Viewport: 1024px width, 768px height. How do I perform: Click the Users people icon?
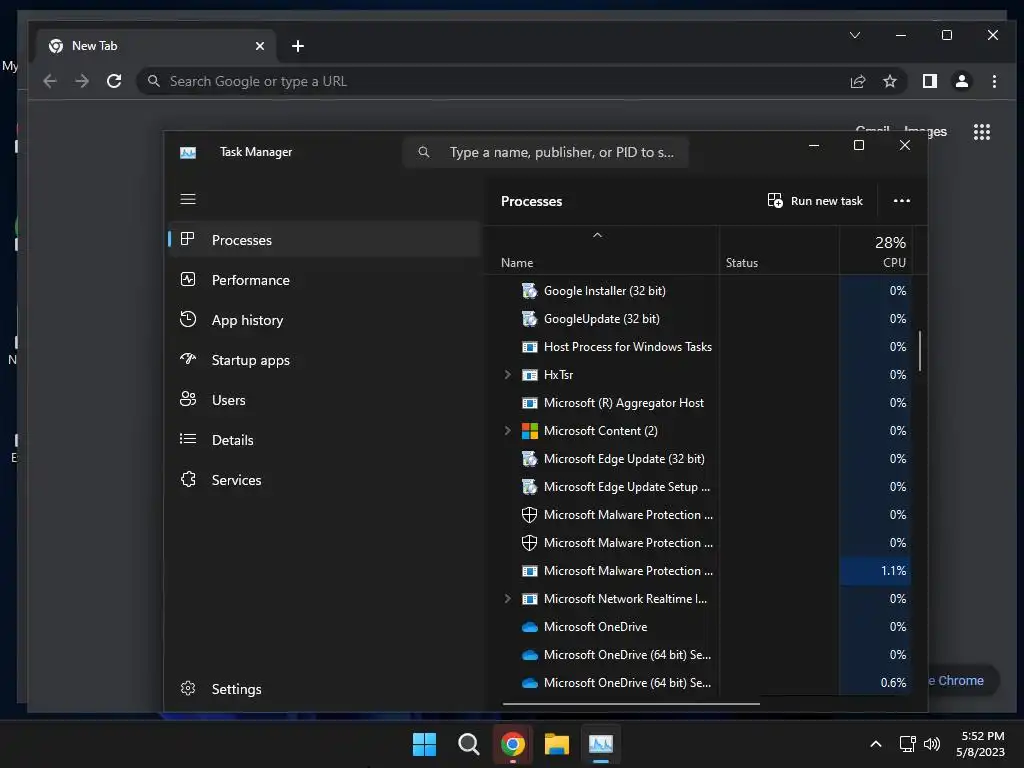tap(188, 399)
